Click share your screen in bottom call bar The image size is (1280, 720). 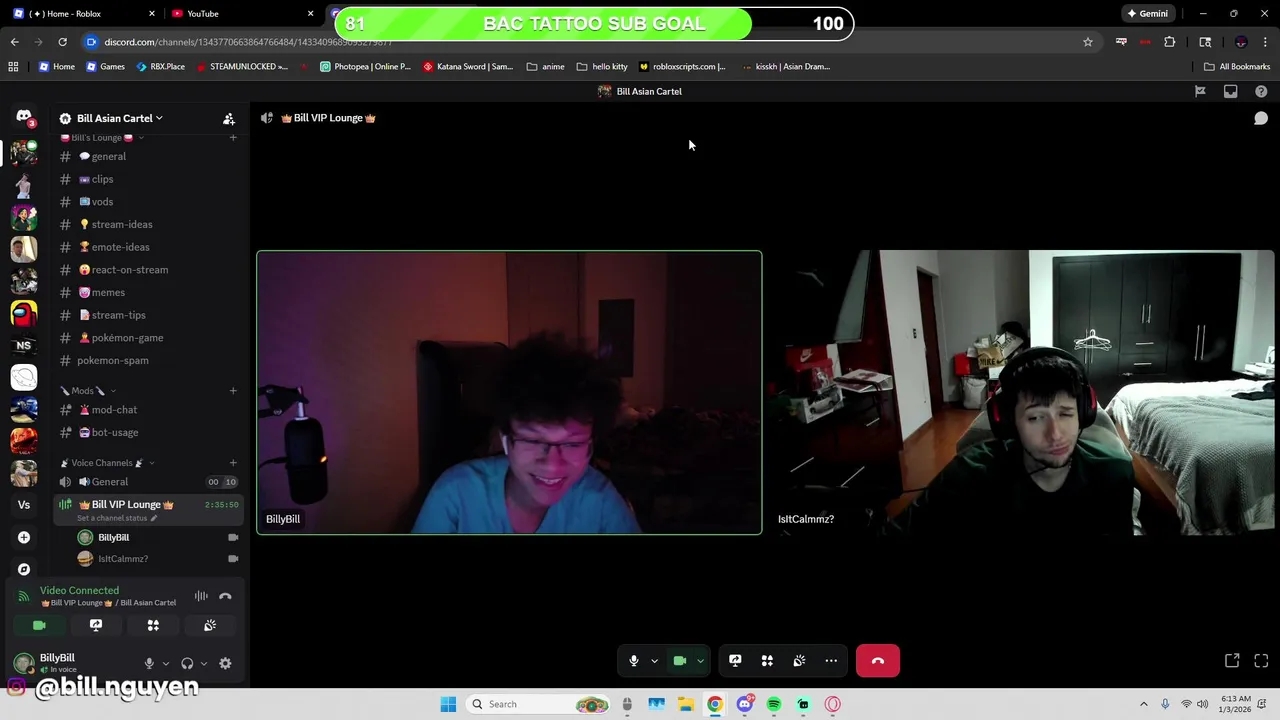pos(735,661)
